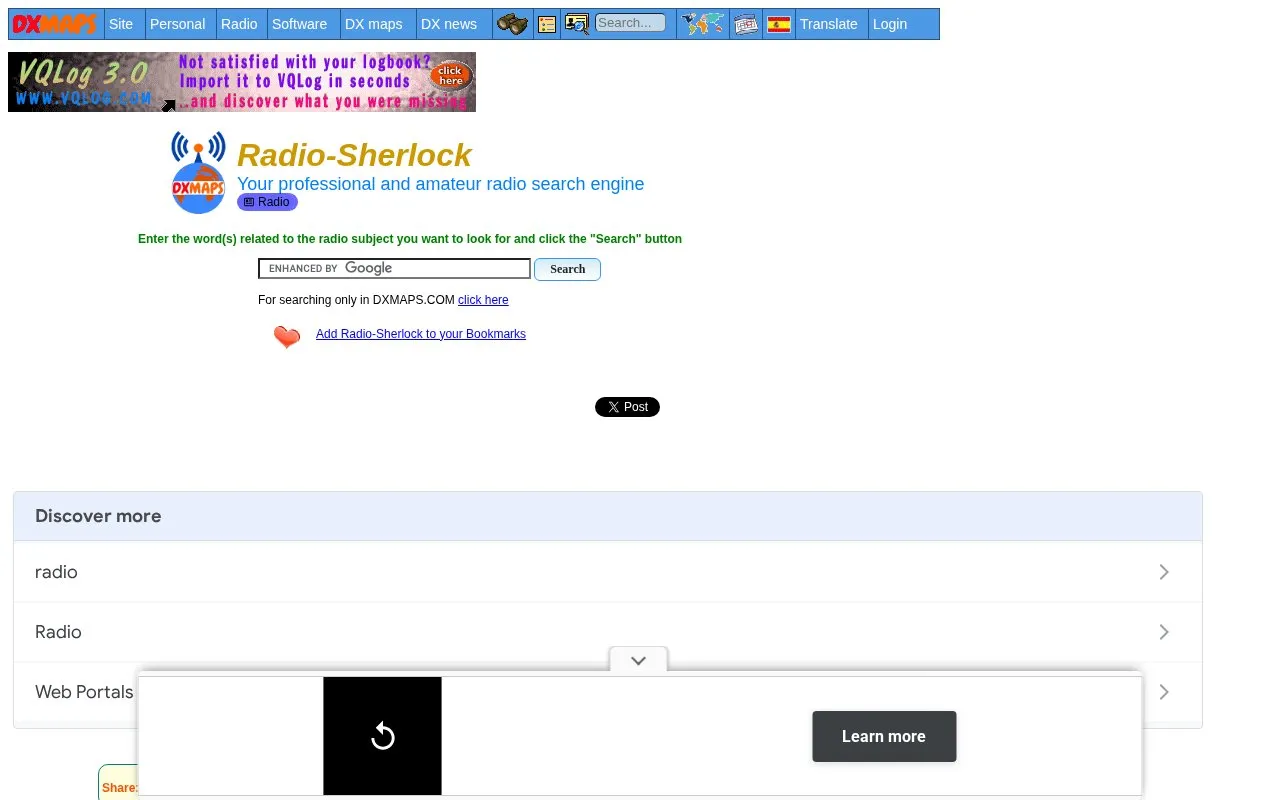Click the yellow list icon in the navigation bar
Screen dimensions: 1280x800
547,24
